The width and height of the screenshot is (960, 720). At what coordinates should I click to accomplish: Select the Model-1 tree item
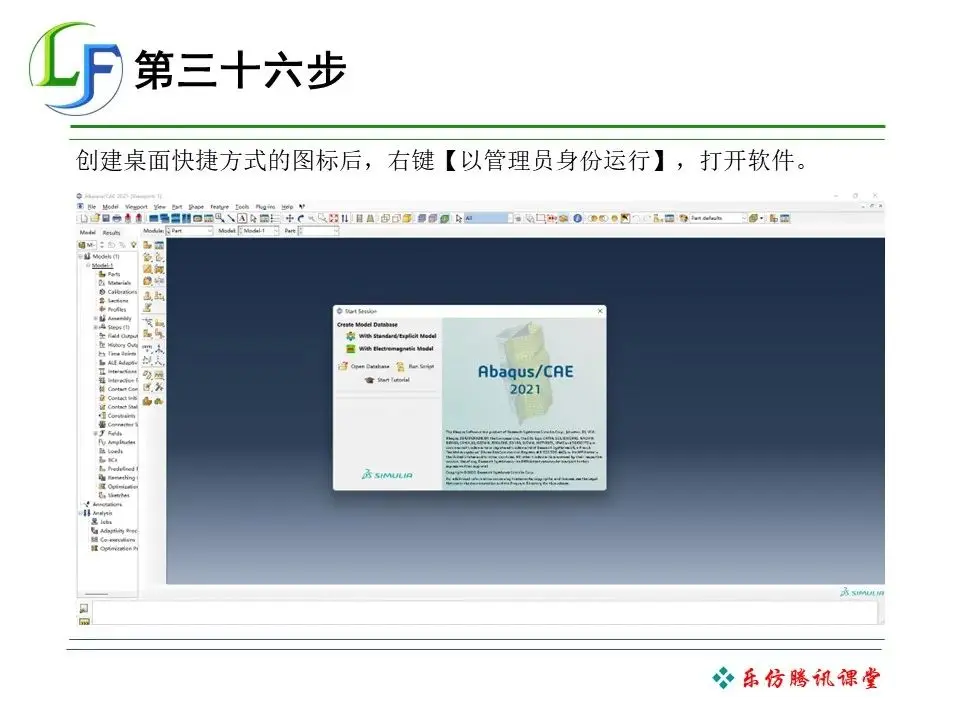(102, 265)
